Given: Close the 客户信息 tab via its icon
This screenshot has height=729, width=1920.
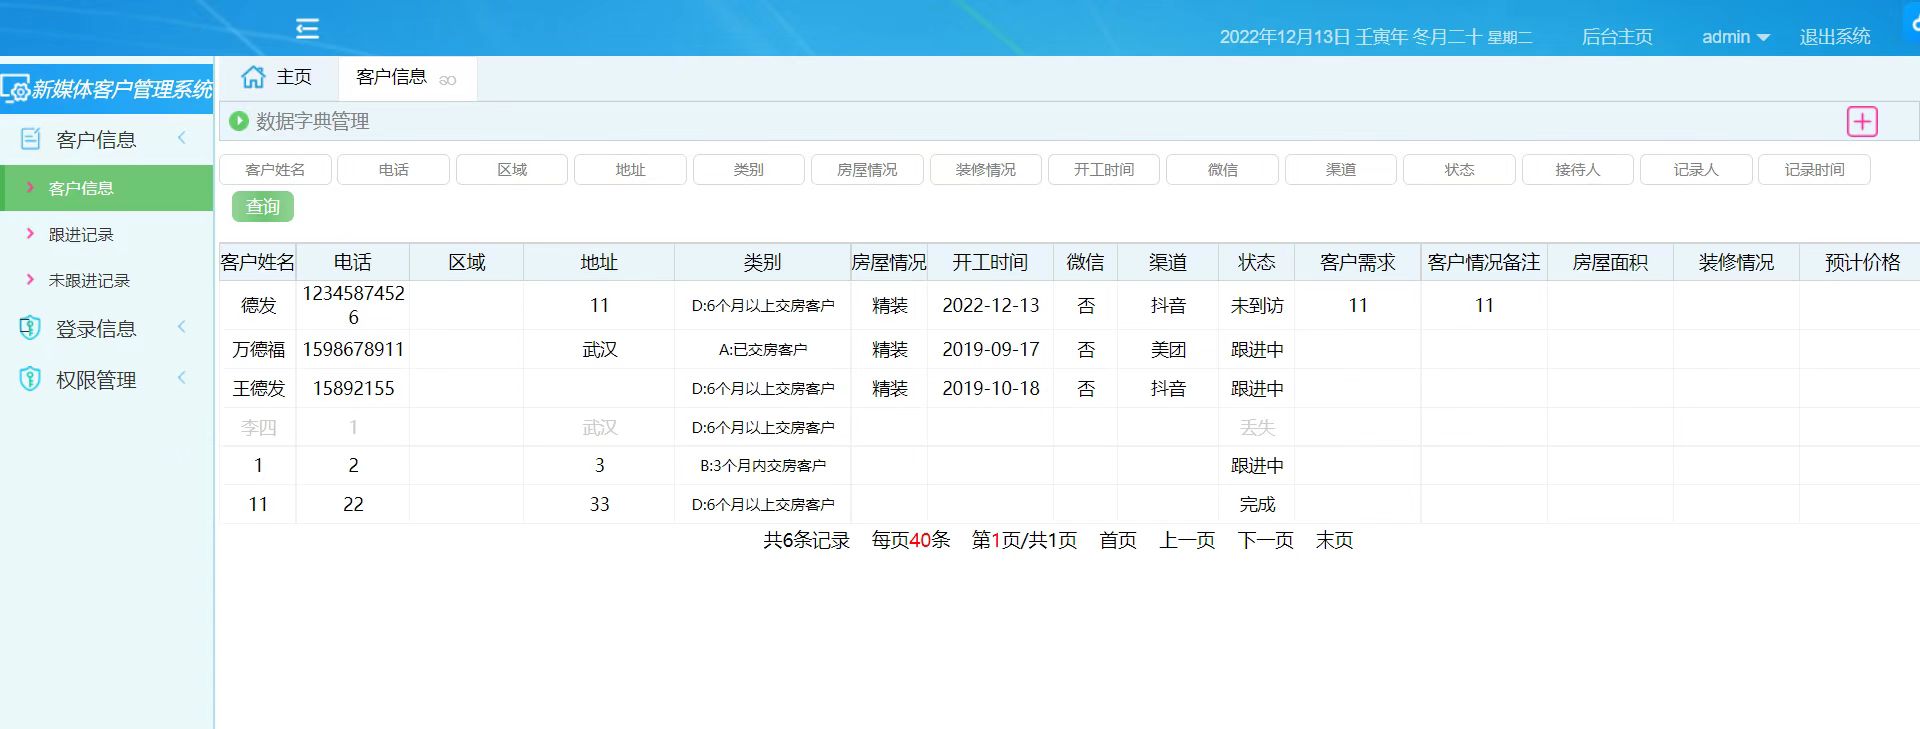Looking at the screenshot, I should [x=448, y=80].
